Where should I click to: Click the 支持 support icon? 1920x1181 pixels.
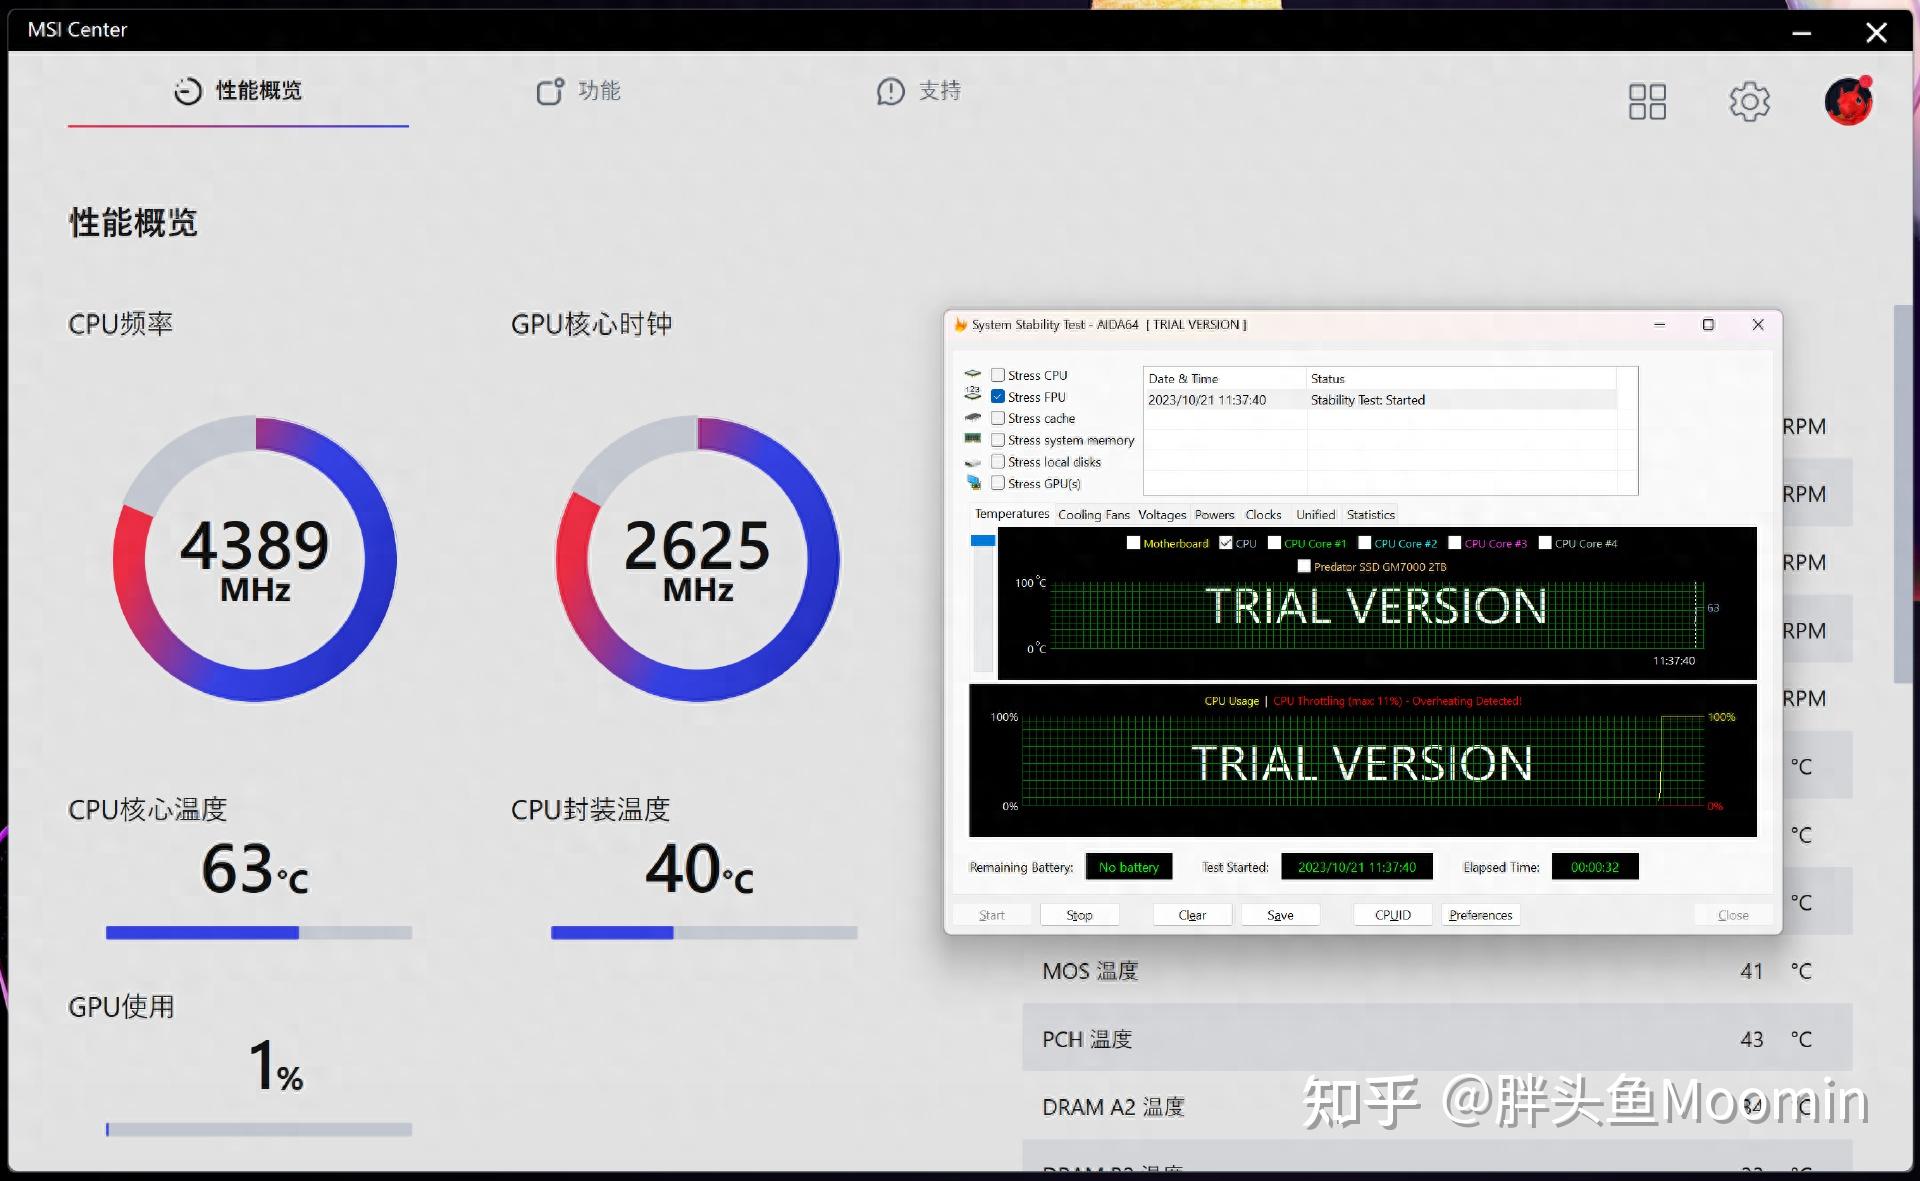click(890, 91)
